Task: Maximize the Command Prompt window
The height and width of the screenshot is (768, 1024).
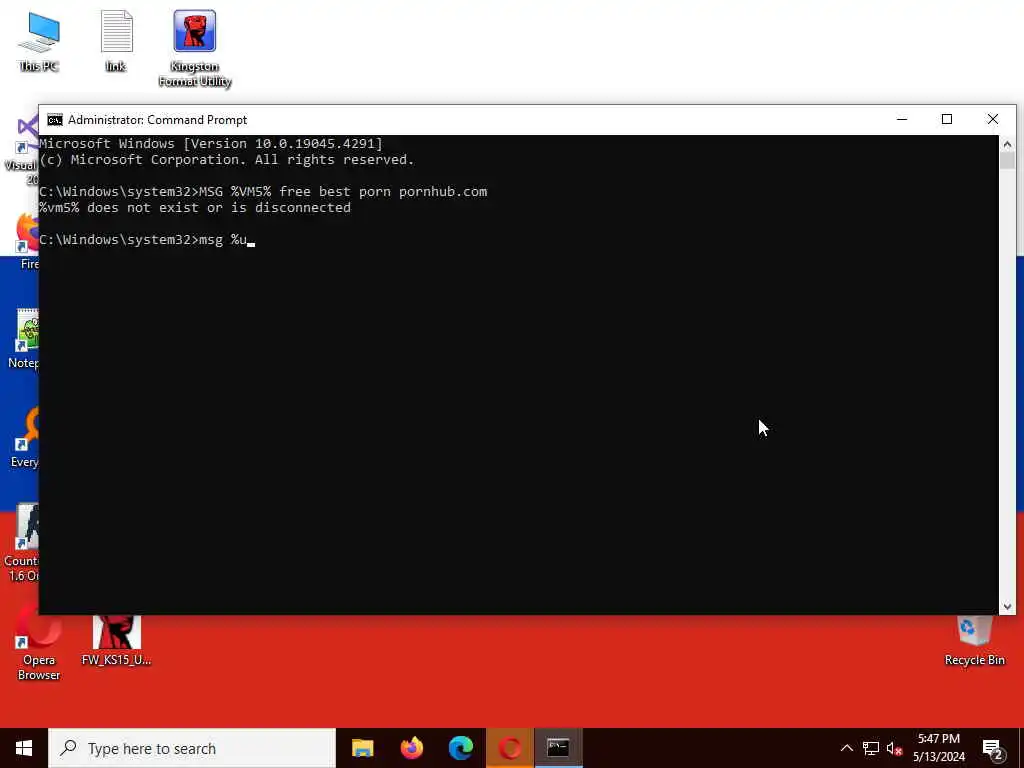Action: 947,120
